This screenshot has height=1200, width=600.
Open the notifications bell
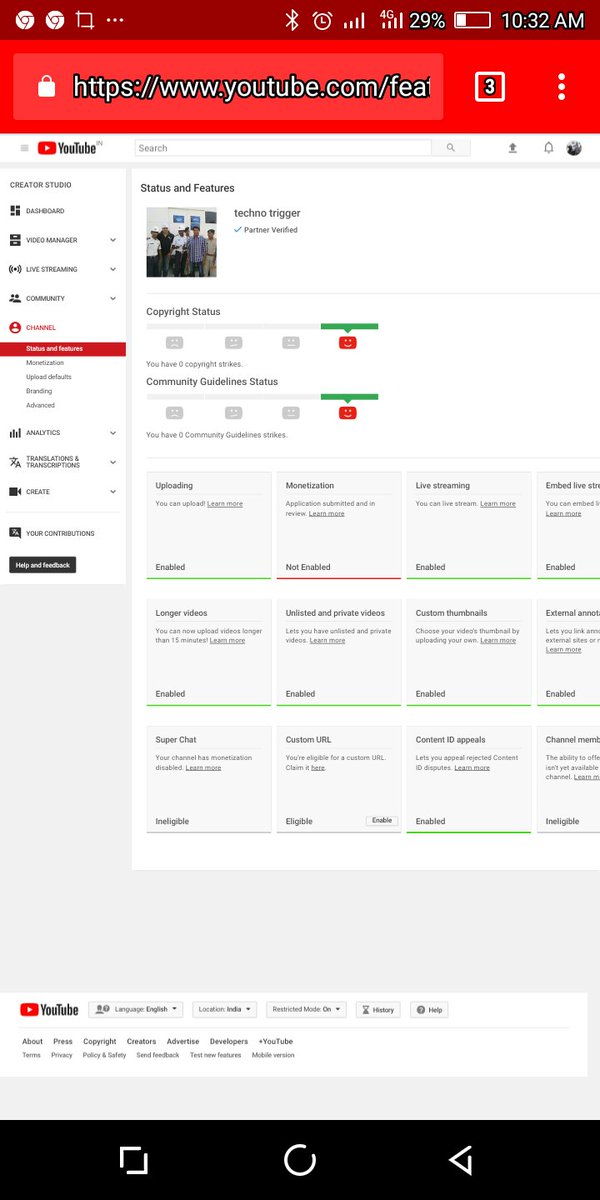pos(548,148)
